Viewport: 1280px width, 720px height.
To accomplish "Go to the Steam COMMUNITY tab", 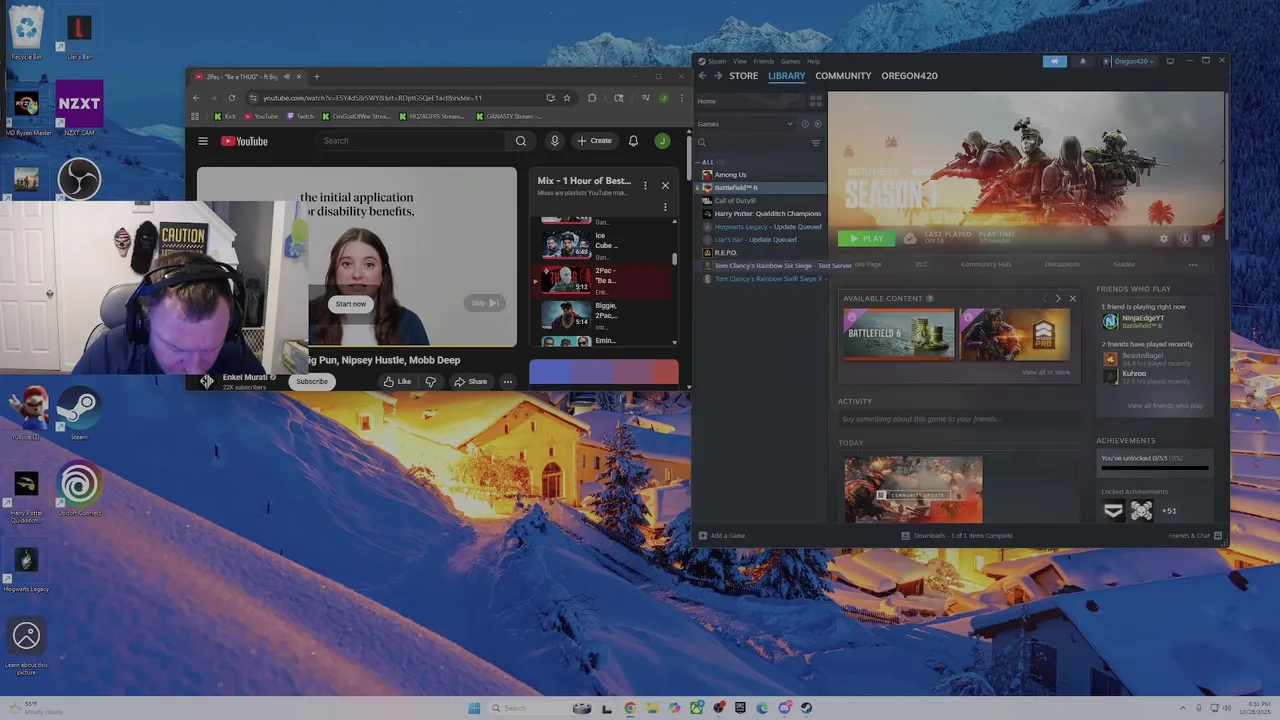I will coord(843,76).
